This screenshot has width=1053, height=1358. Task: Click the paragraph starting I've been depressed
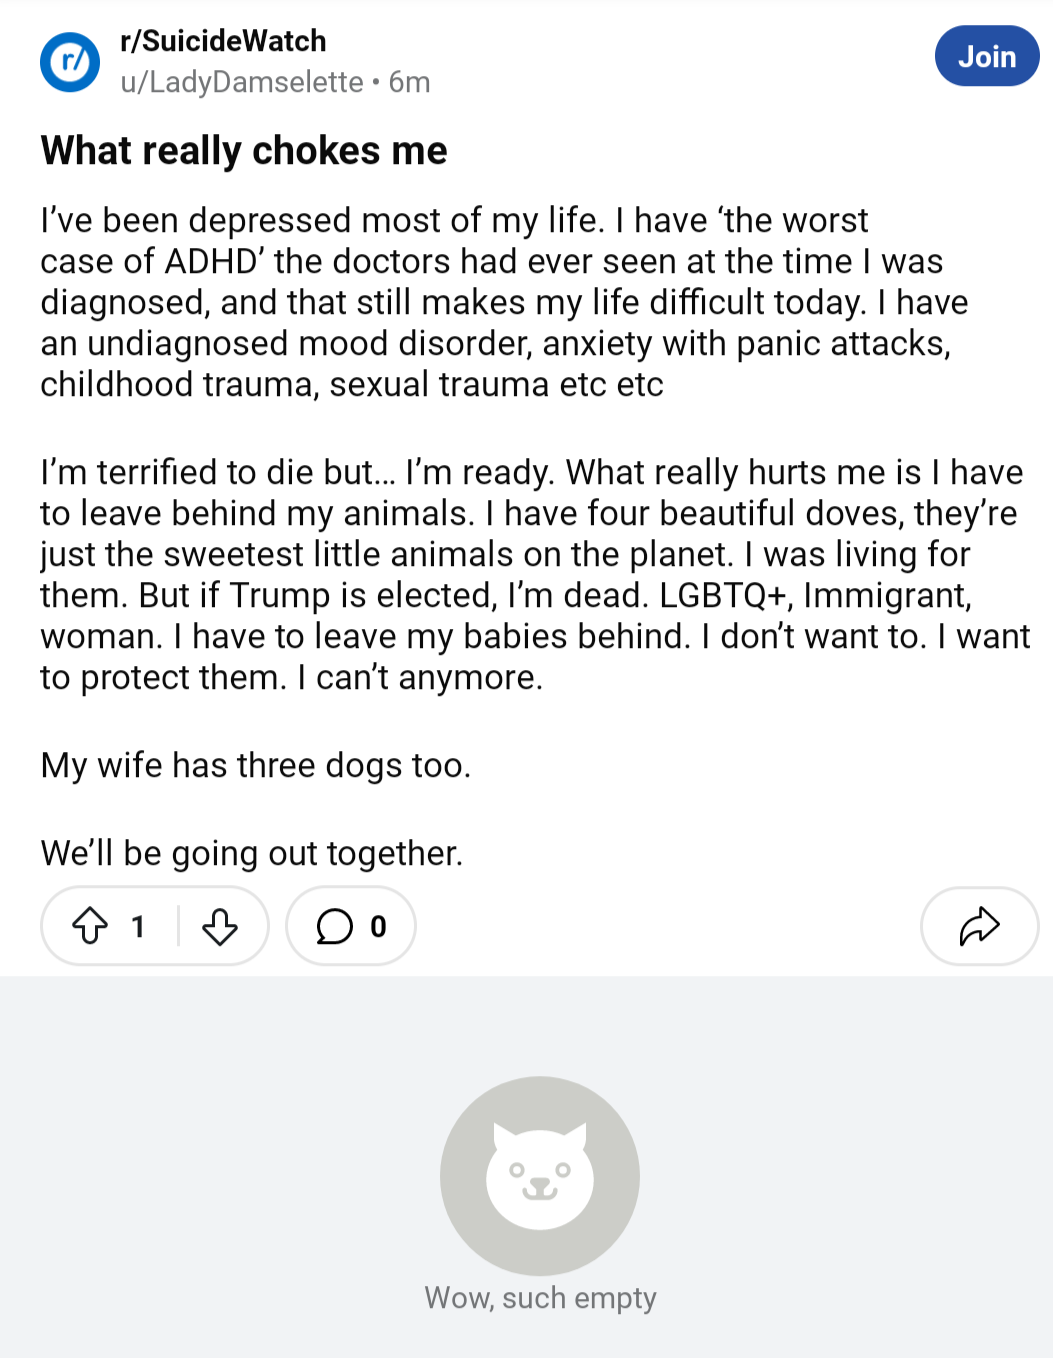pyautogui.click(x=505, y=302)
